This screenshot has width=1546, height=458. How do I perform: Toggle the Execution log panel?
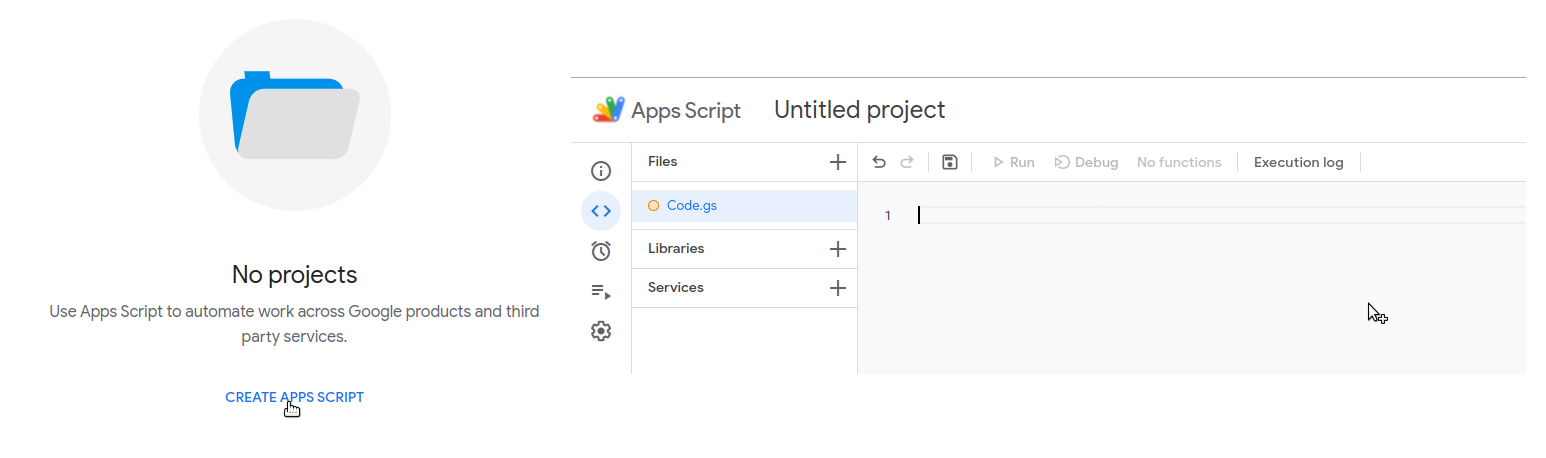[1298, 162]
